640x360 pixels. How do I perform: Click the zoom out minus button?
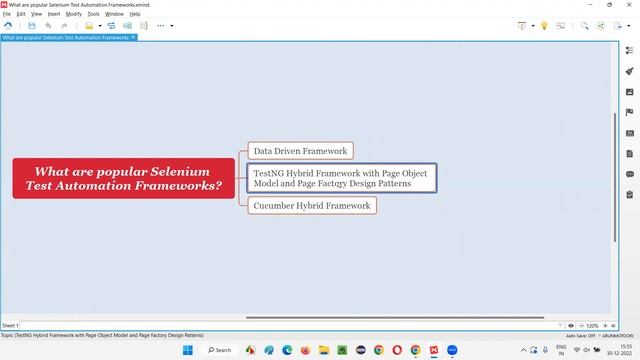581,326
